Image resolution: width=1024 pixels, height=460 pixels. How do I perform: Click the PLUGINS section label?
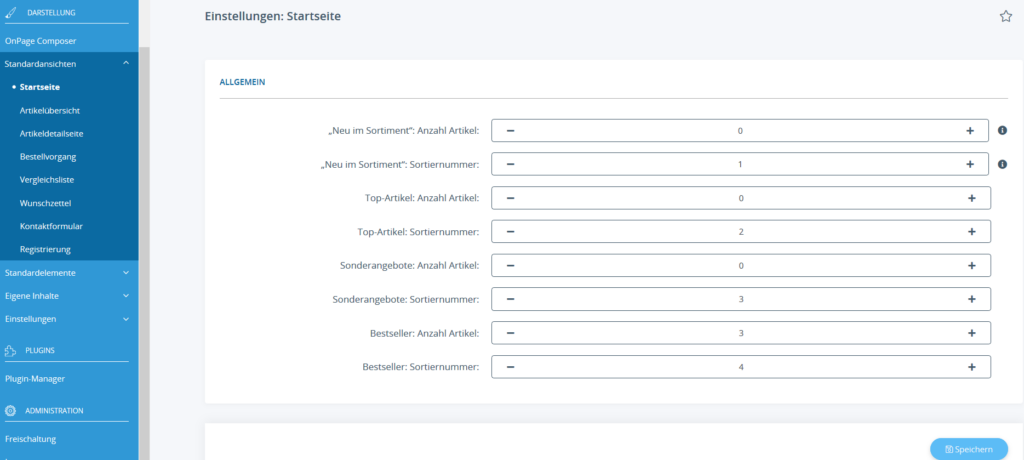click(40, 350)
